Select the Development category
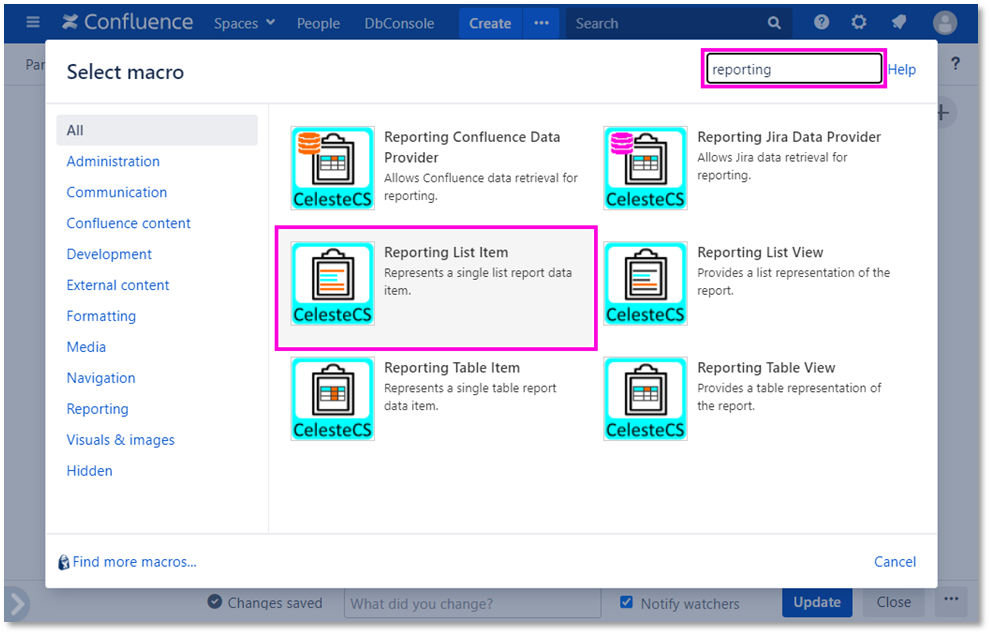The height and width of the screenshot is (635, 991). [109, 254]
